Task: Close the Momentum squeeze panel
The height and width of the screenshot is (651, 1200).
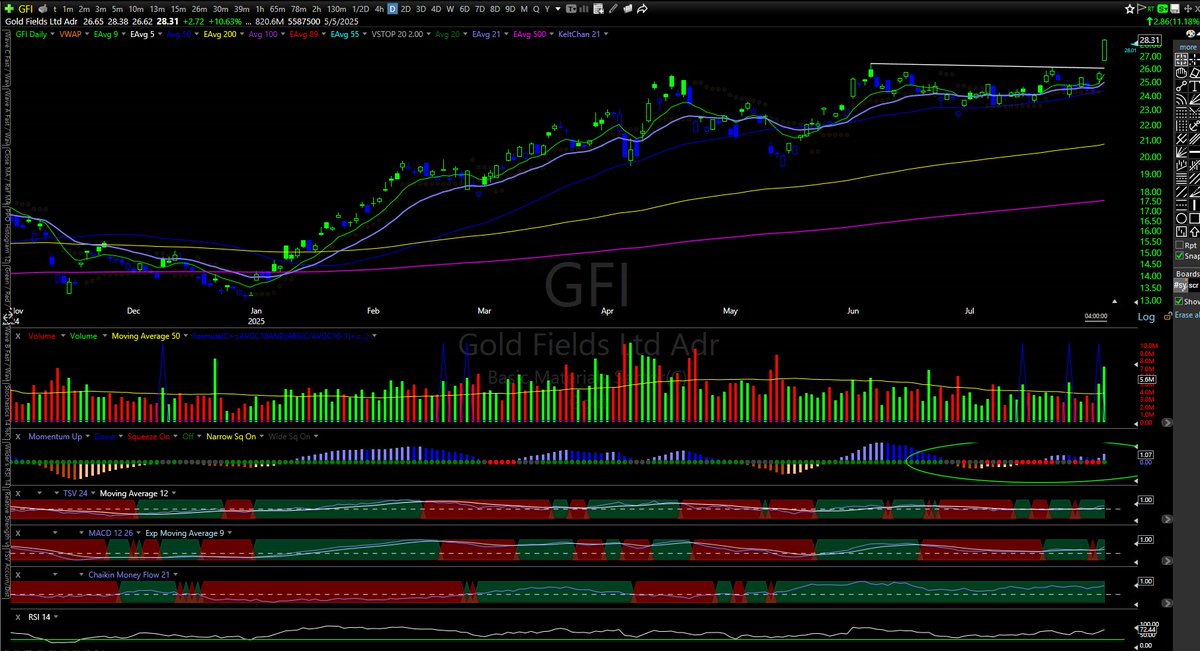Action: tap(18, 436)
